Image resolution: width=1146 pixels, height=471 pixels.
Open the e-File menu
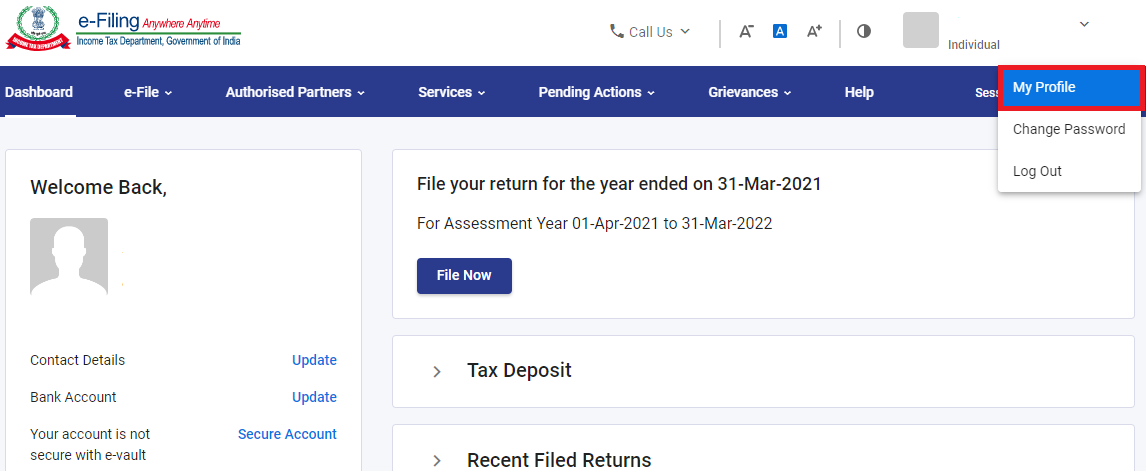148,92
